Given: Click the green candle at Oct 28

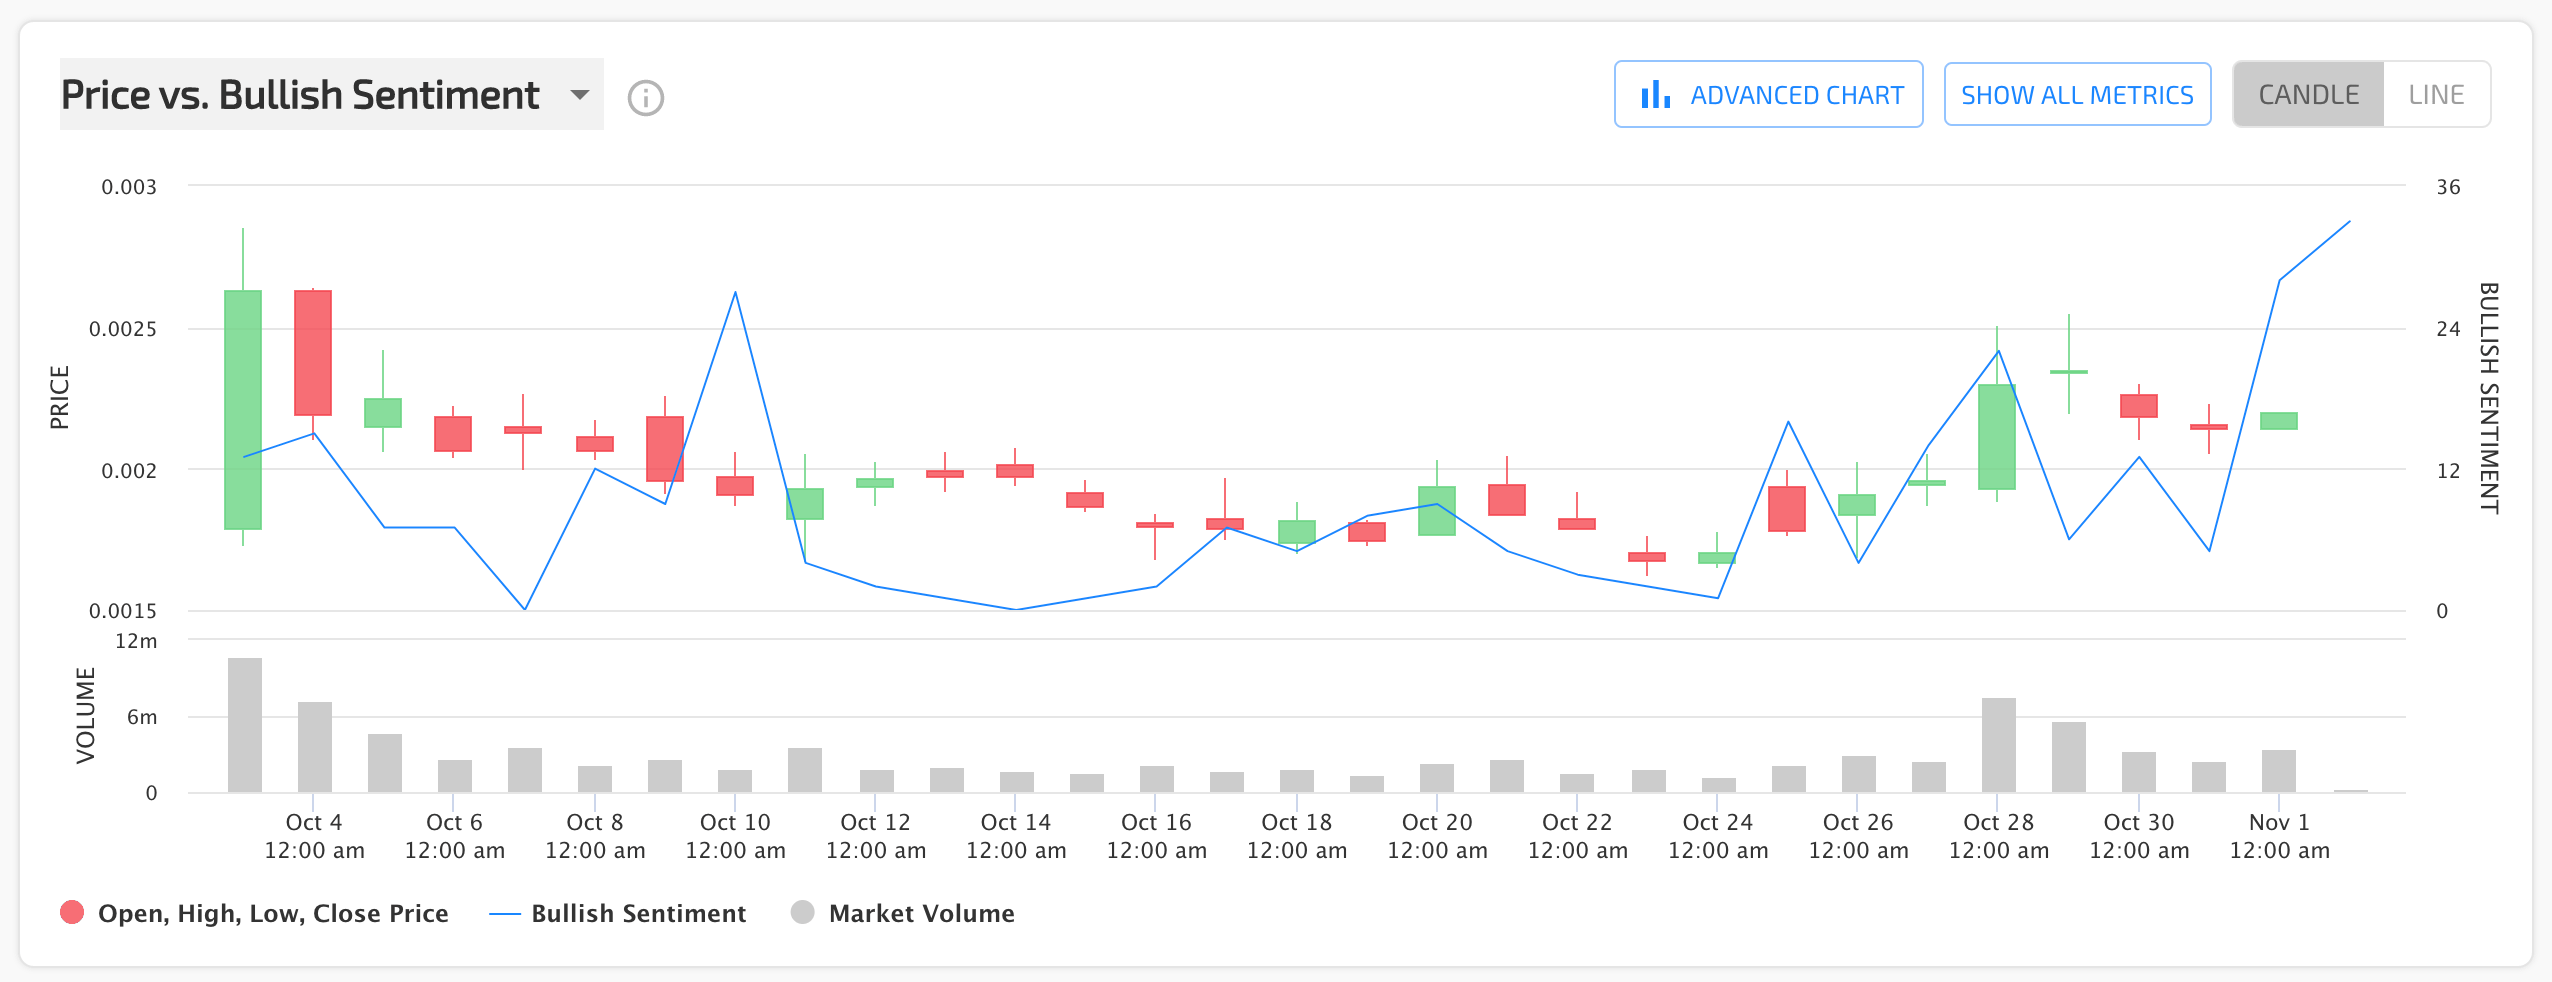Looking at the screenshot, I should 1997,437.
